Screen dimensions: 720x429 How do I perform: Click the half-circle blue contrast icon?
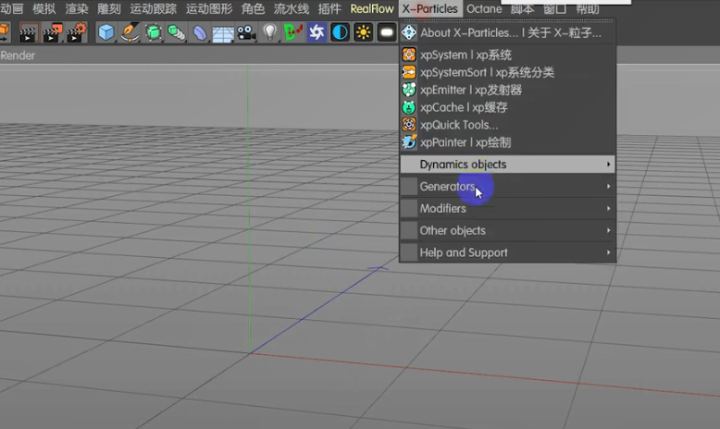[340, 33]
